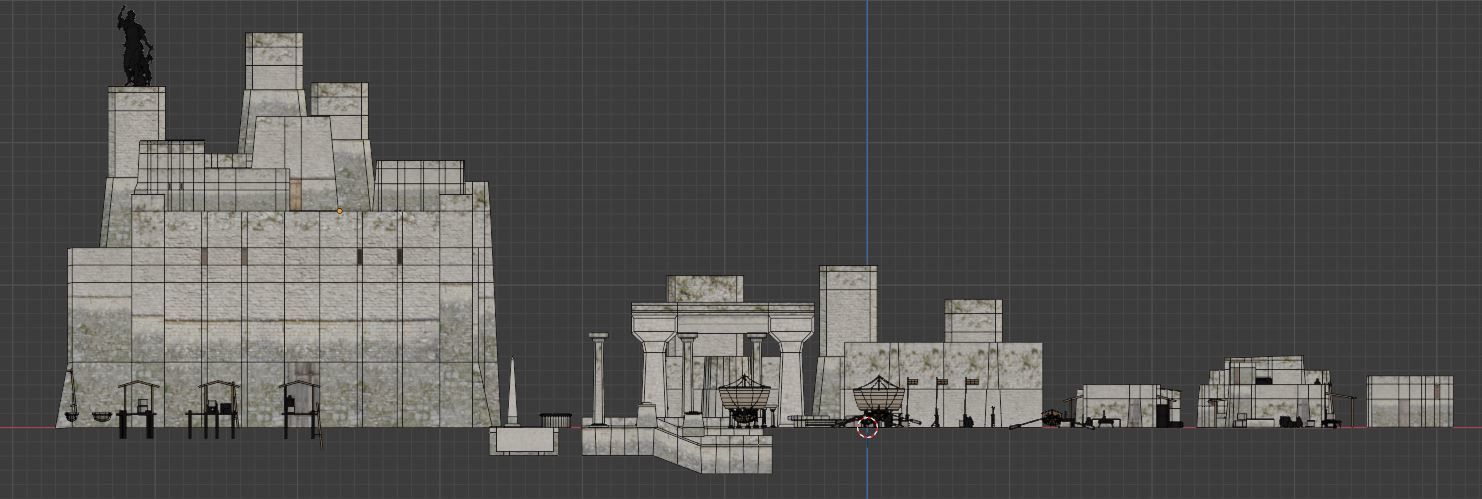Select the tall stone tower right of the temple
1482x499 pixels.
848,304
